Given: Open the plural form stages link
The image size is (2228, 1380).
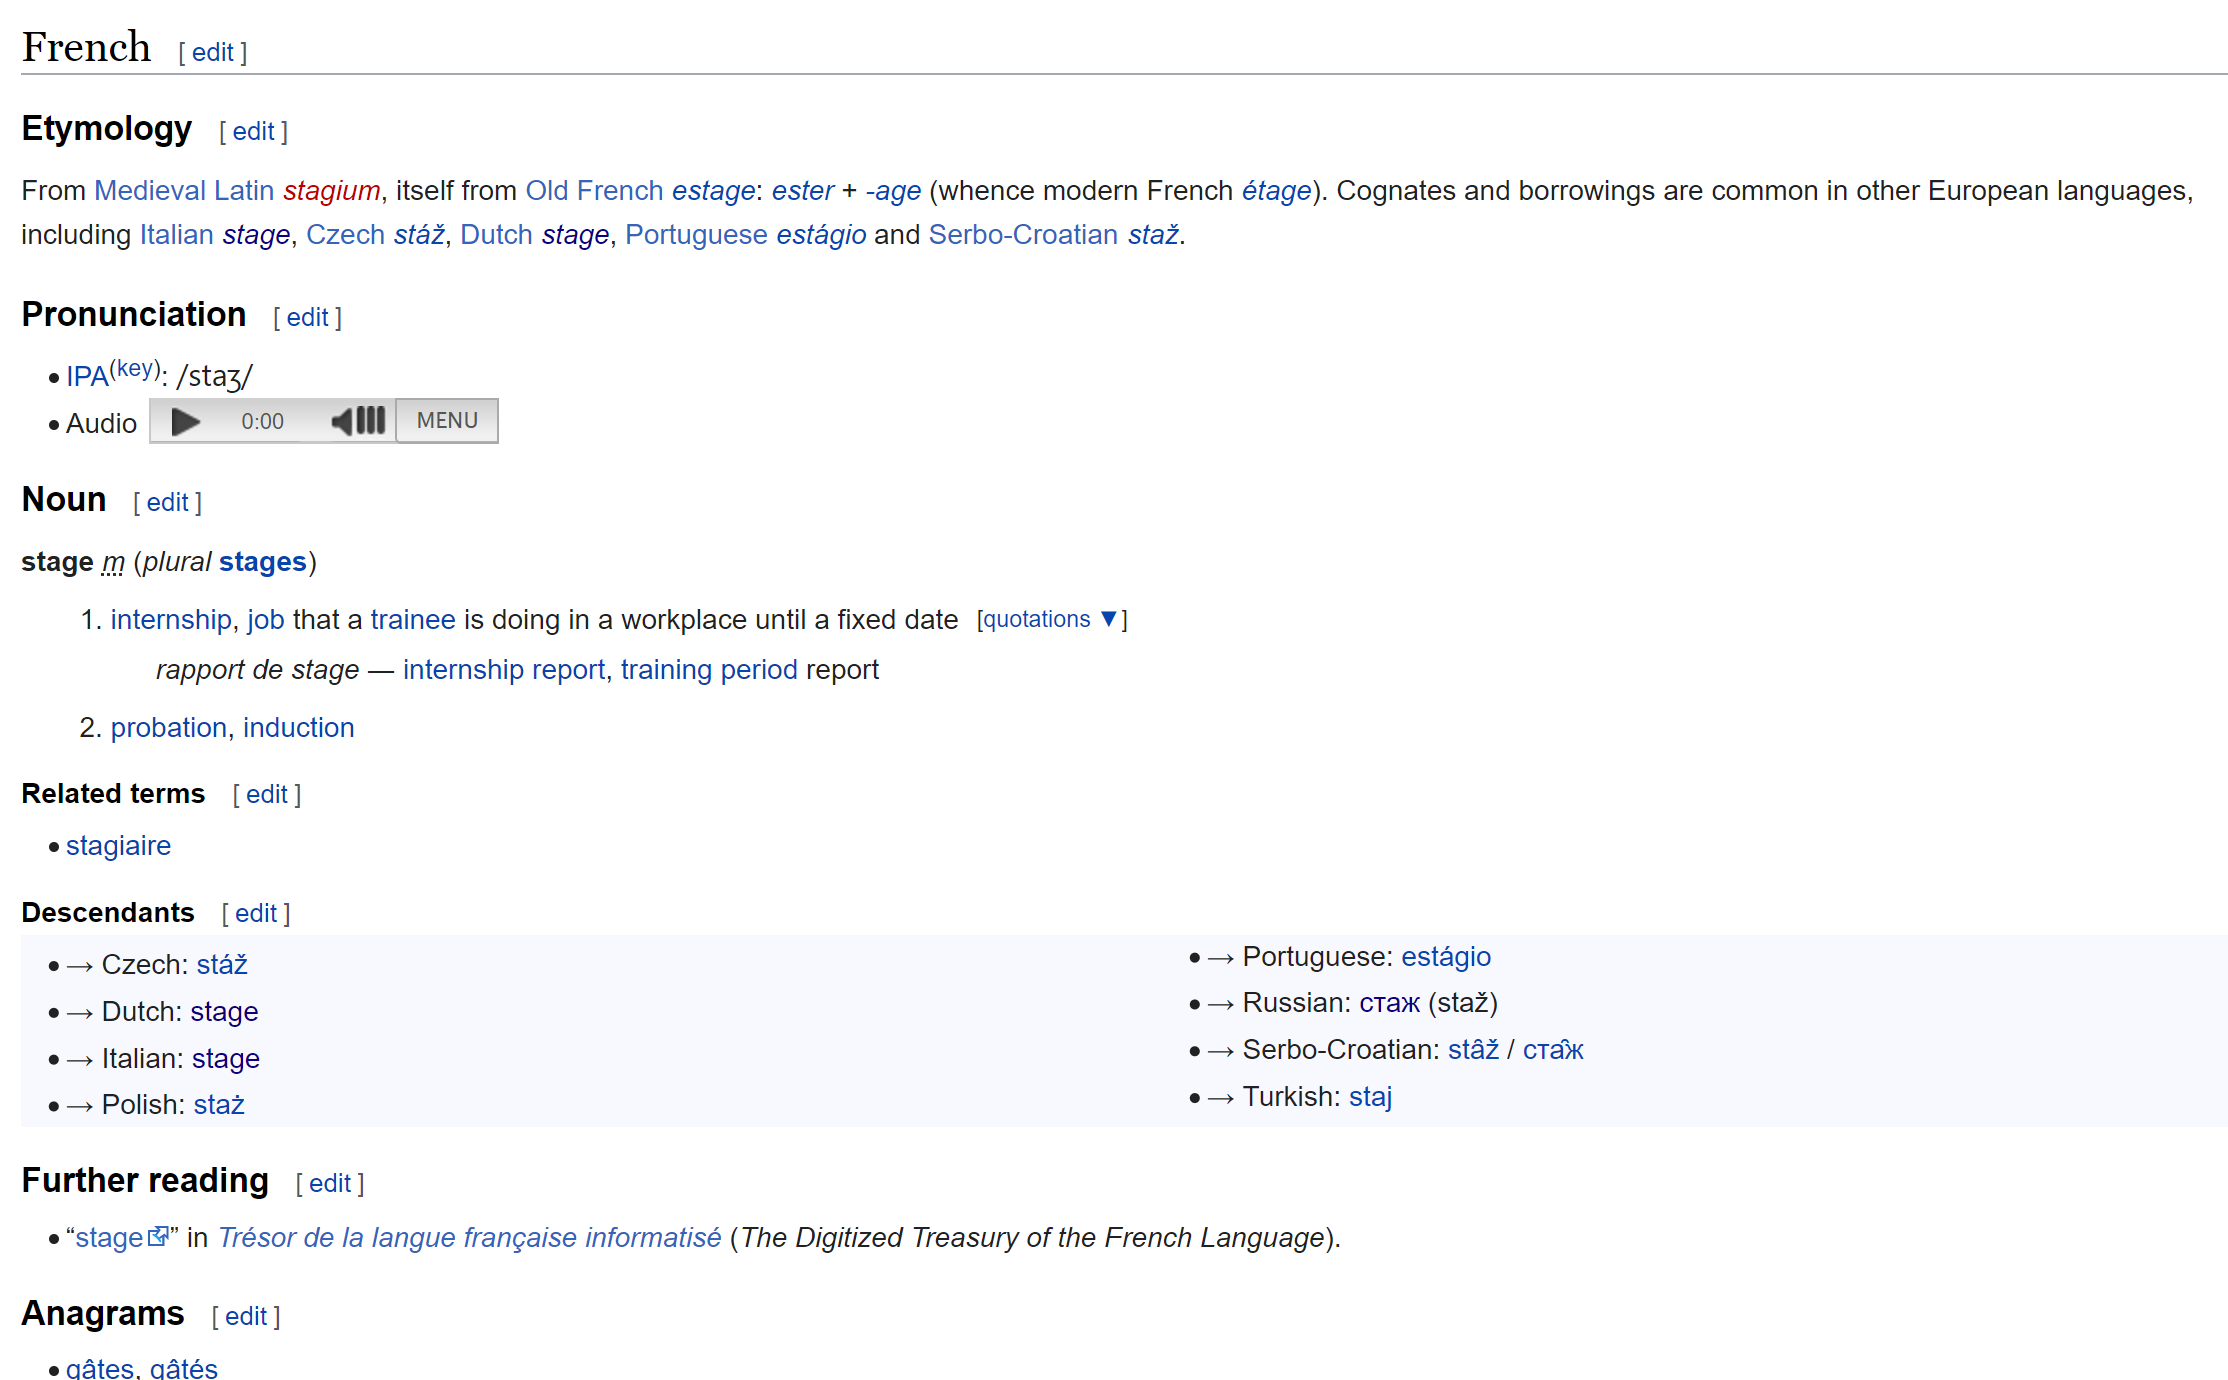Looking at the screenshot, I should tap(262, 562).
